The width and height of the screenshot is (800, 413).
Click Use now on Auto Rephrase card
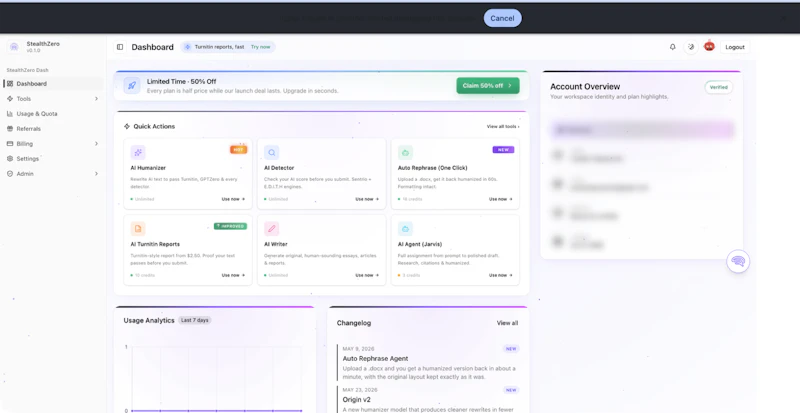click(501, 199)
